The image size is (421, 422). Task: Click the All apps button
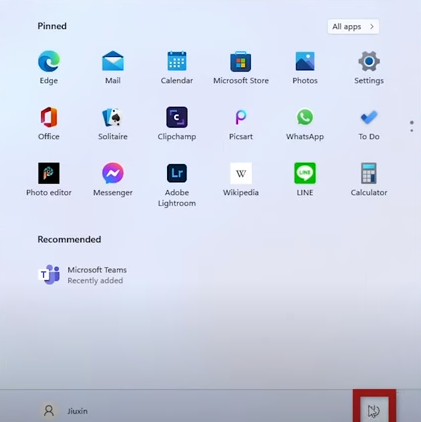pos(353,27)
